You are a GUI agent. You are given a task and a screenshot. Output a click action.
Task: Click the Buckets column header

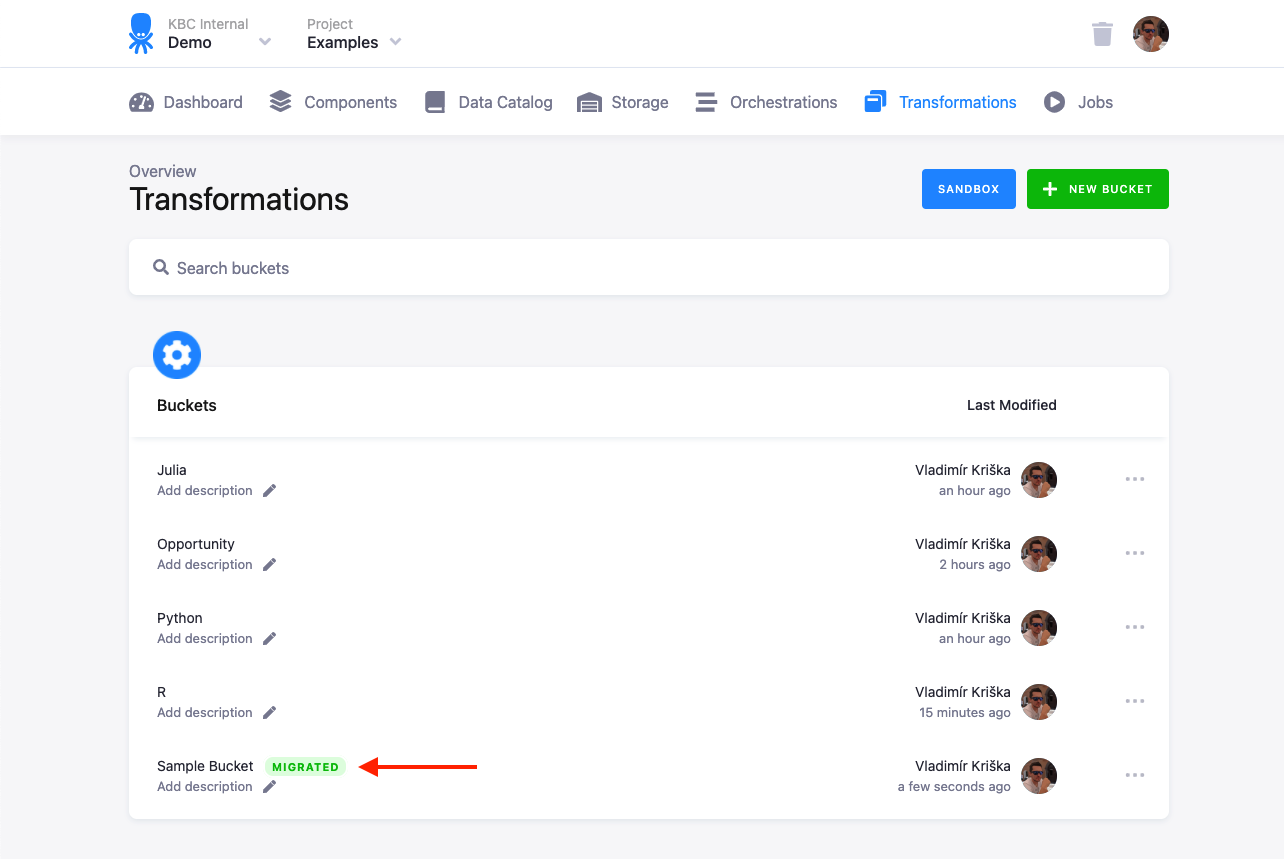pos(187,405)
